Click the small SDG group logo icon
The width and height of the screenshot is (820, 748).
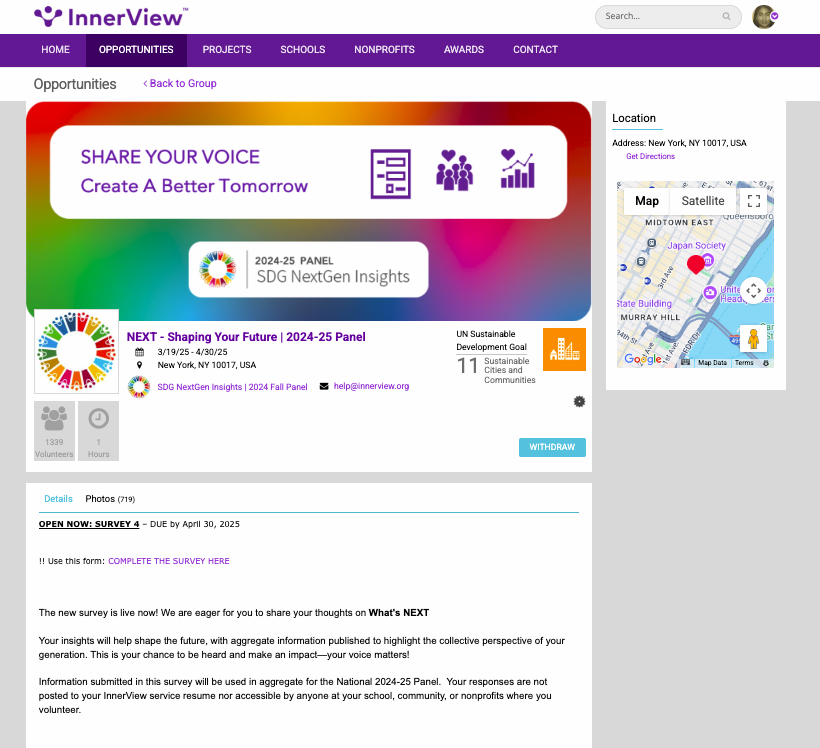[139, 387]
